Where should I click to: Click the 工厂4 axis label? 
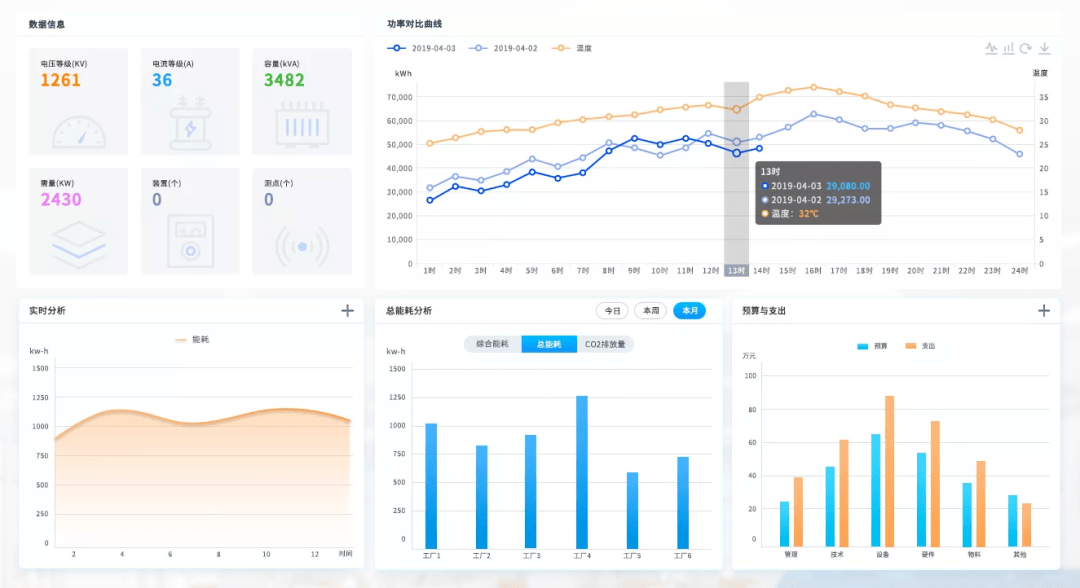[x=582, y=556]
